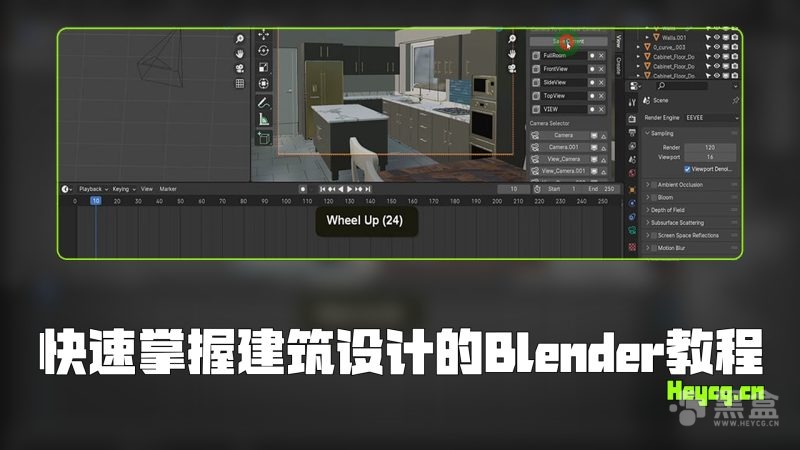The width and height of the screenshot is (800, 450).
Task: Open the View Layer properties tab
Action: pos(632,146)
